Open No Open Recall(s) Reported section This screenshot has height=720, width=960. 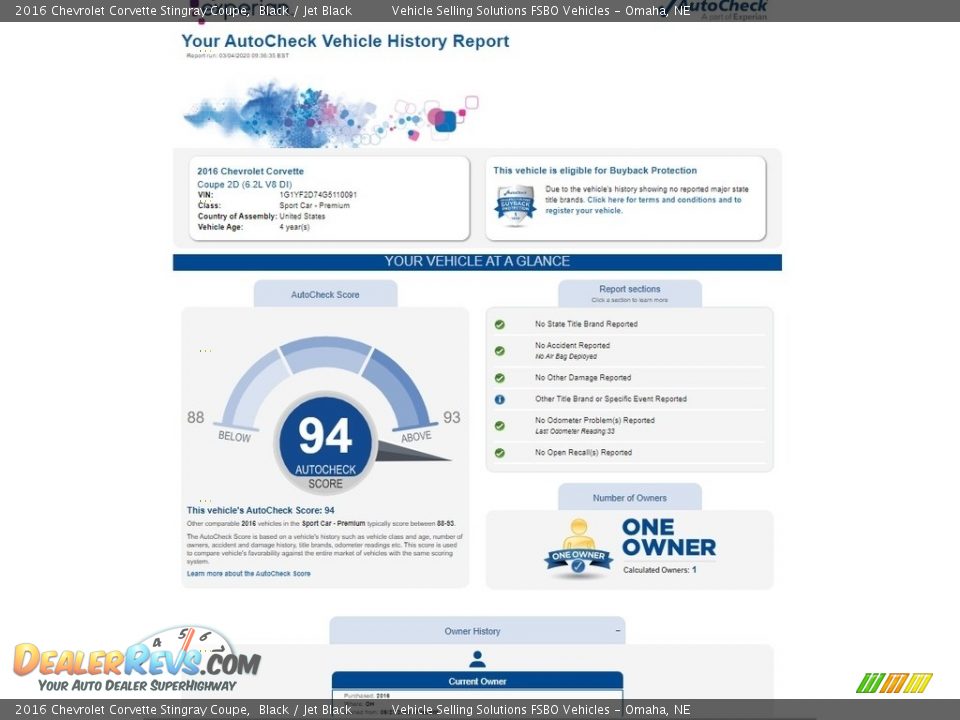pos(583,452)
